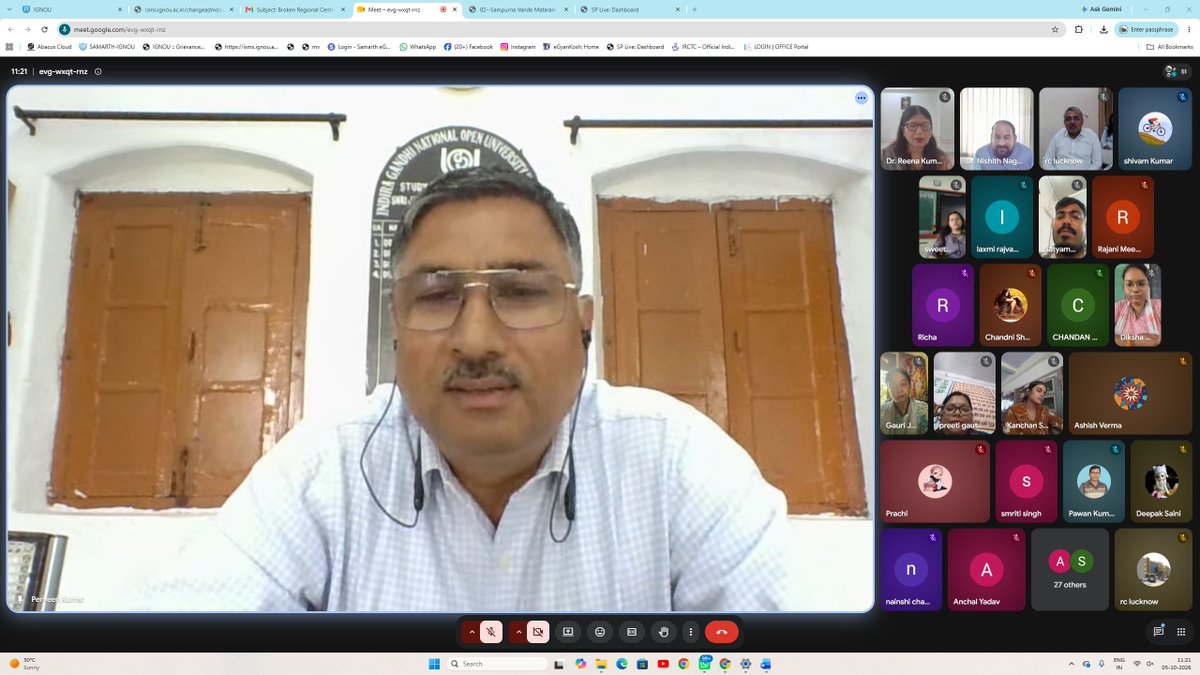Go back in browser history
This screenshot has width=1200, height=675.
[12, 29]
